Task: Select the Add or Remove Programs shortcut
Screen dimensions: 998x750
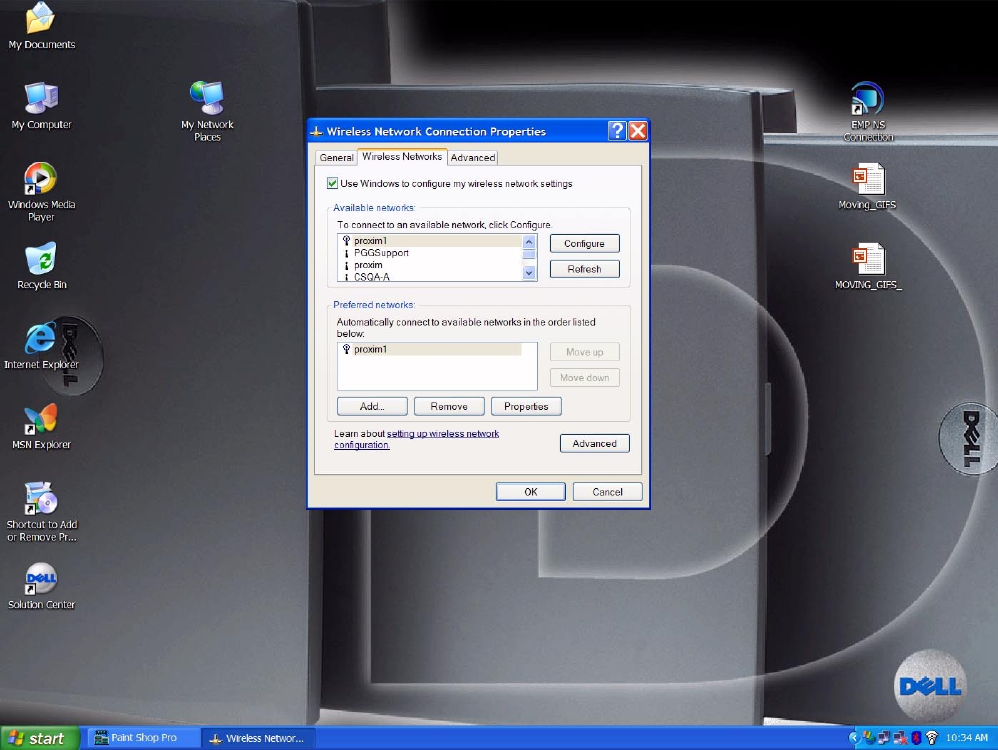Action: (41, 512)
